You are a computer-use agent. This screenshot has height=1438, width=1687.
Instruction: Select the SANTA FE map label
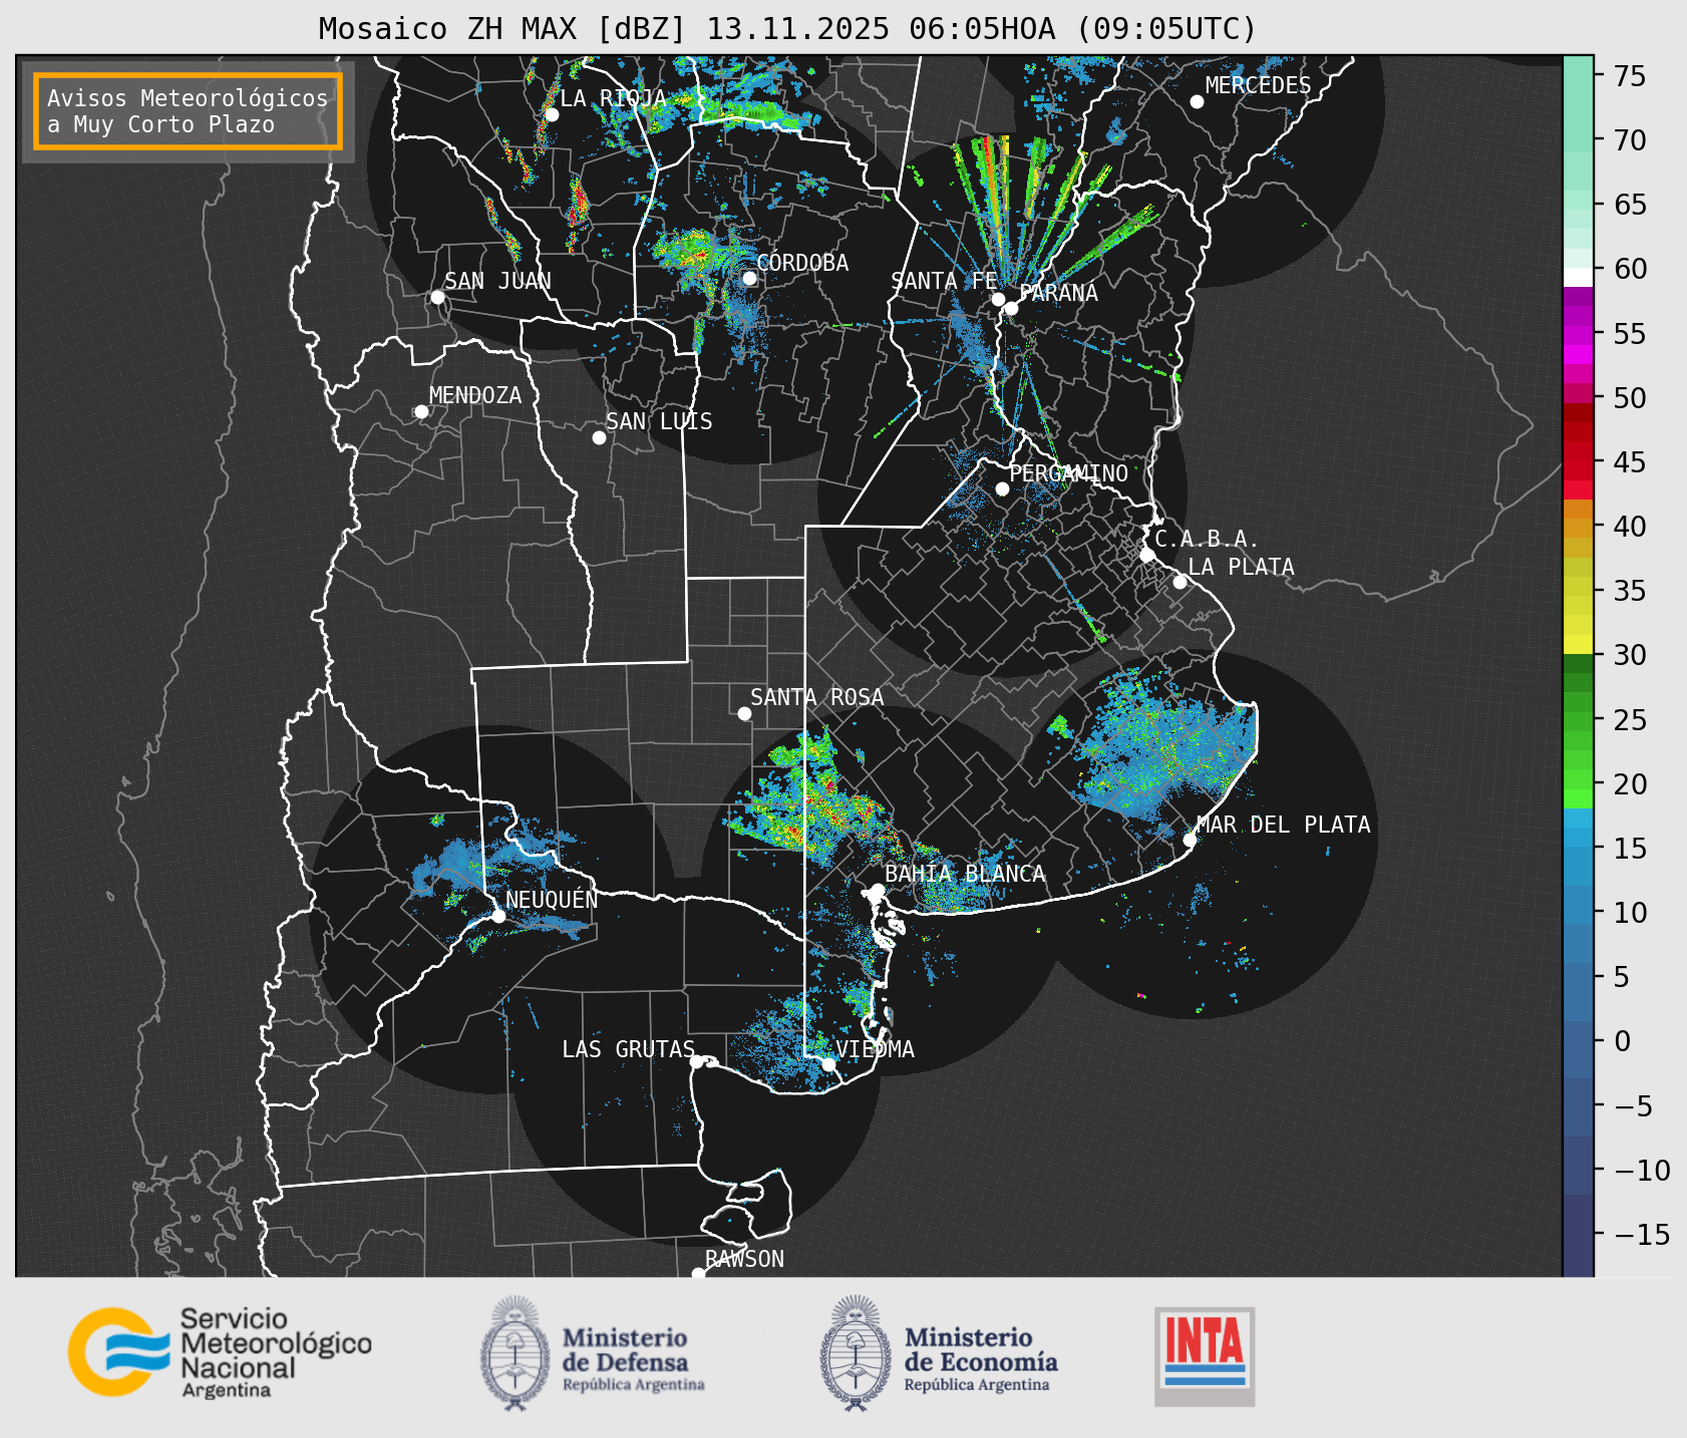click(944, 281)
